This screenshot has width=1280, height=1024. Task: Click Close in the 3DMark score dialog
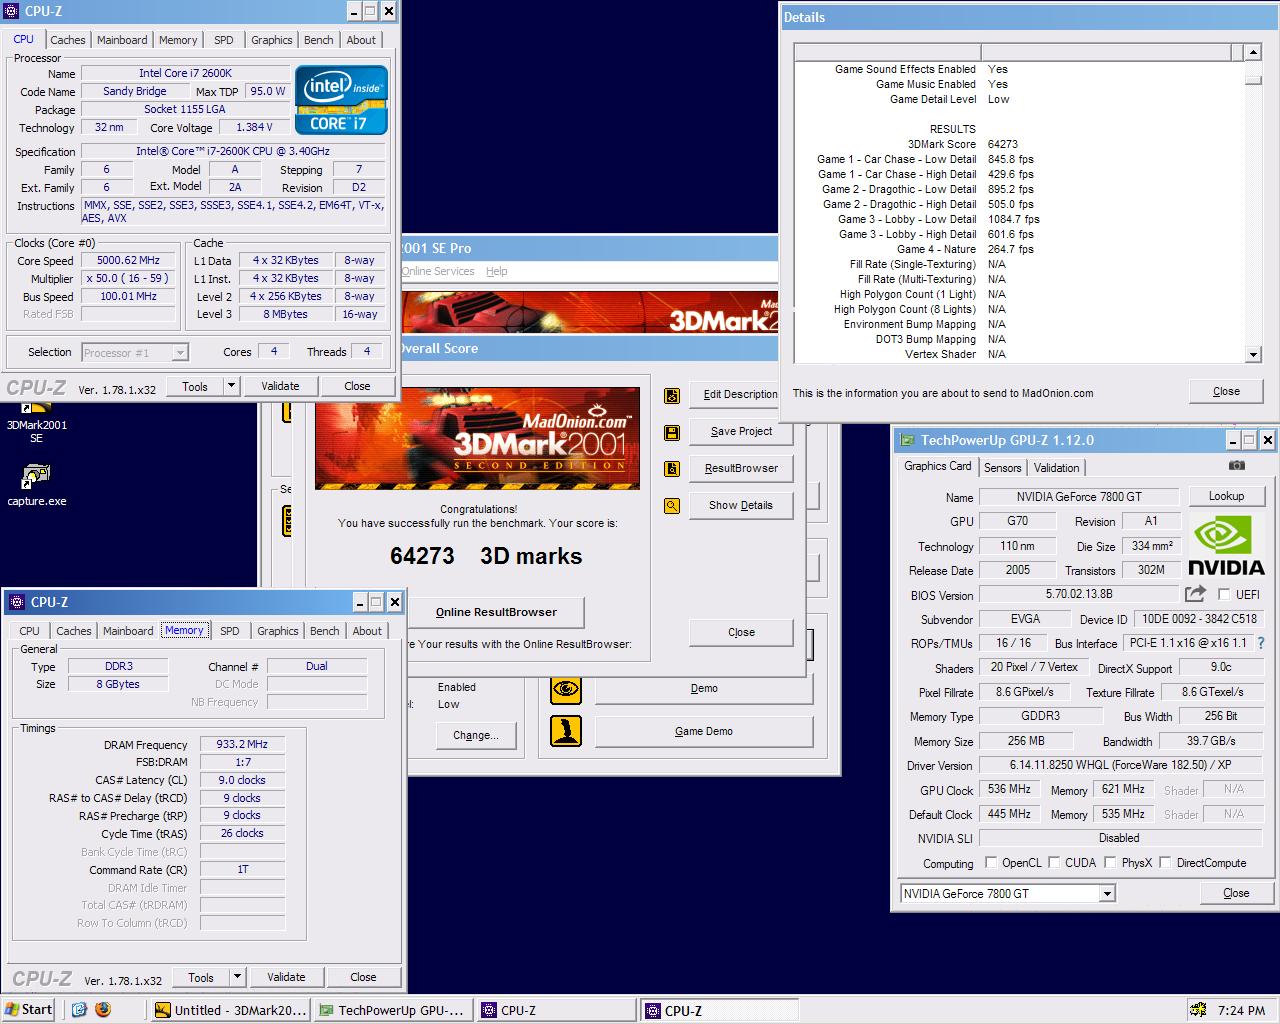(741, 632)
